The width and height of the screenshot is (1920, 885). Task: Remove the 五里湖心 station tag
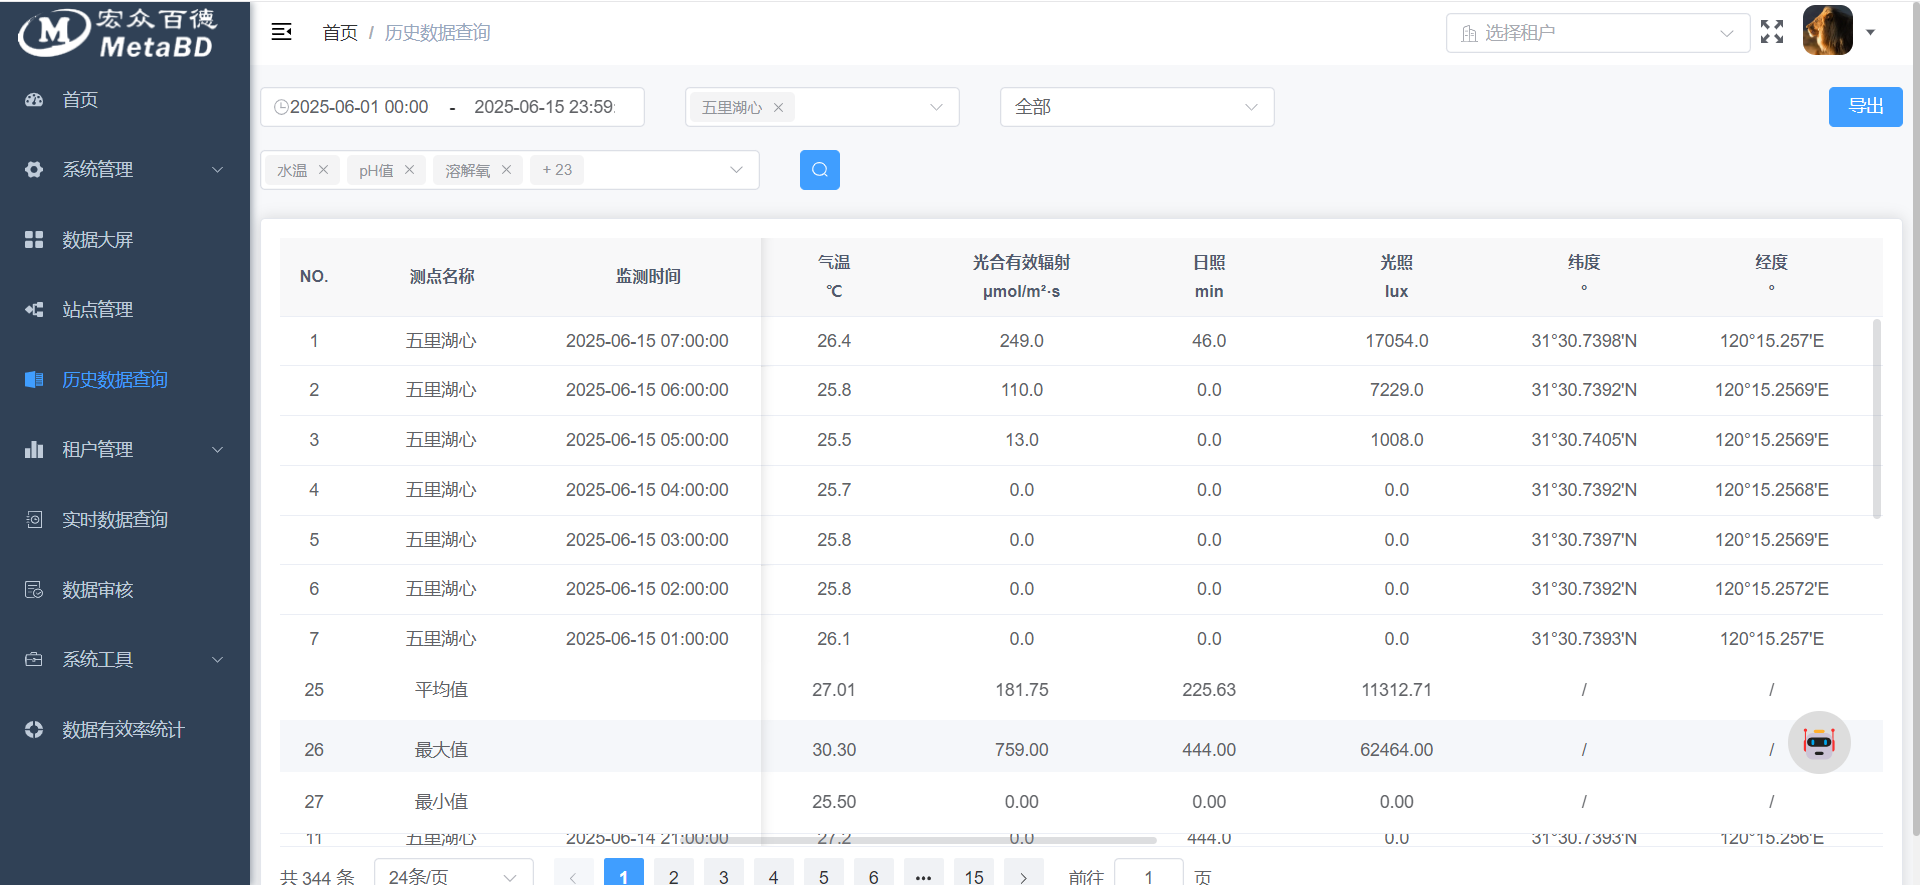pyautogui.click(x=778, y=107)
